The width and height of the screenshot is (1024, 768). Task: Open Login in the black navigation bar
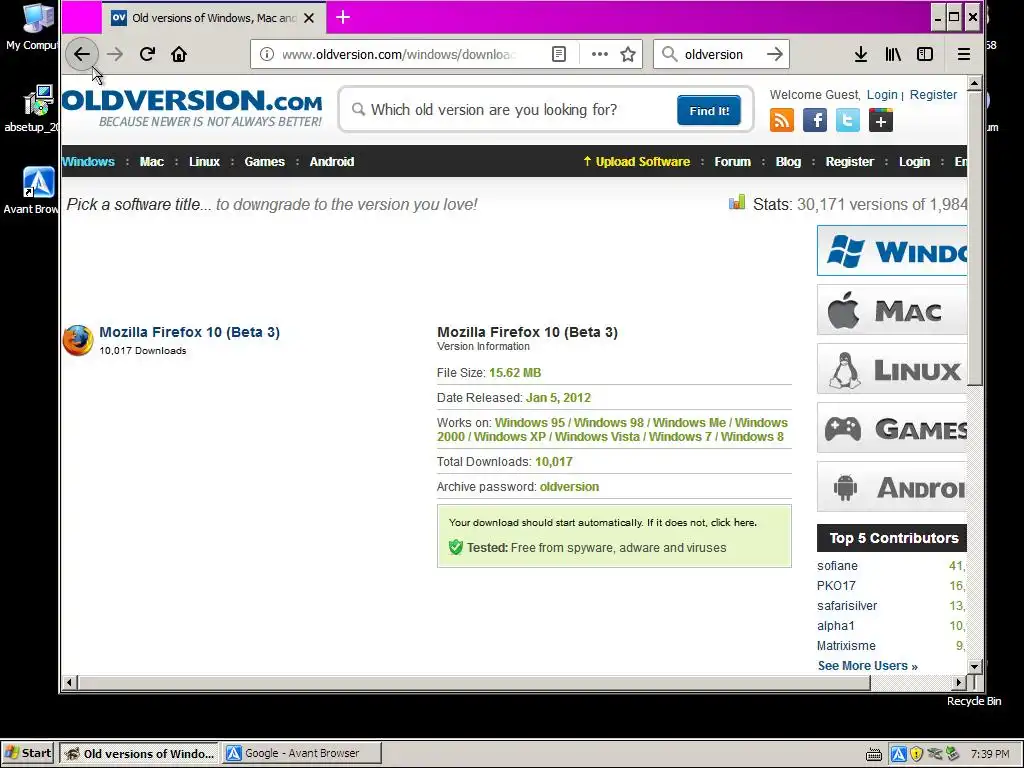click(x=914, y=162)
